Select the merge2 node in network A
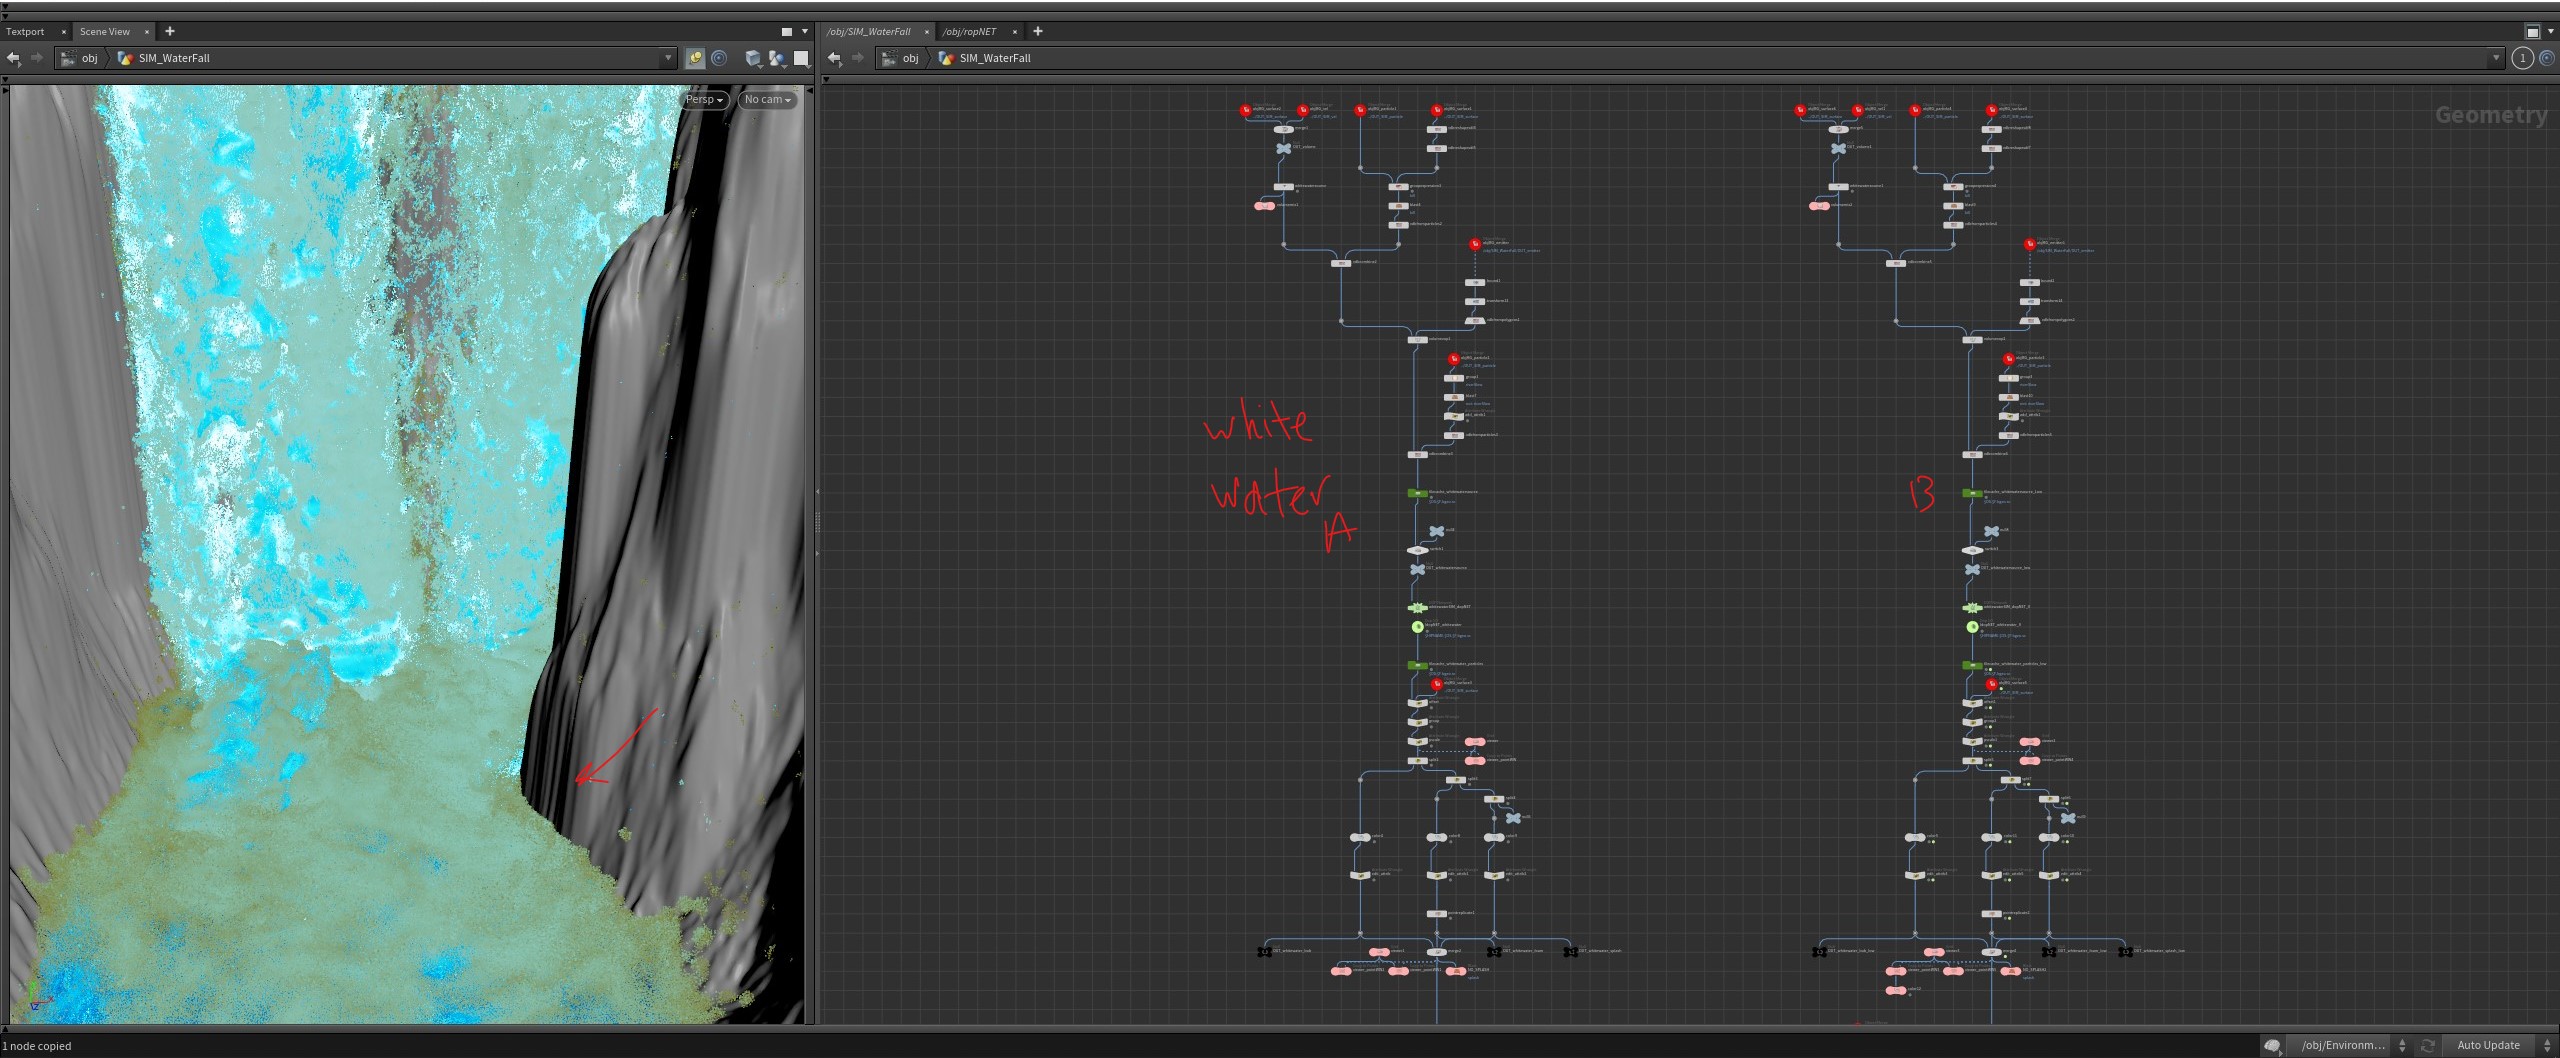The width and height of the screenshot is (2560, 1058). tap(1437, 952)
